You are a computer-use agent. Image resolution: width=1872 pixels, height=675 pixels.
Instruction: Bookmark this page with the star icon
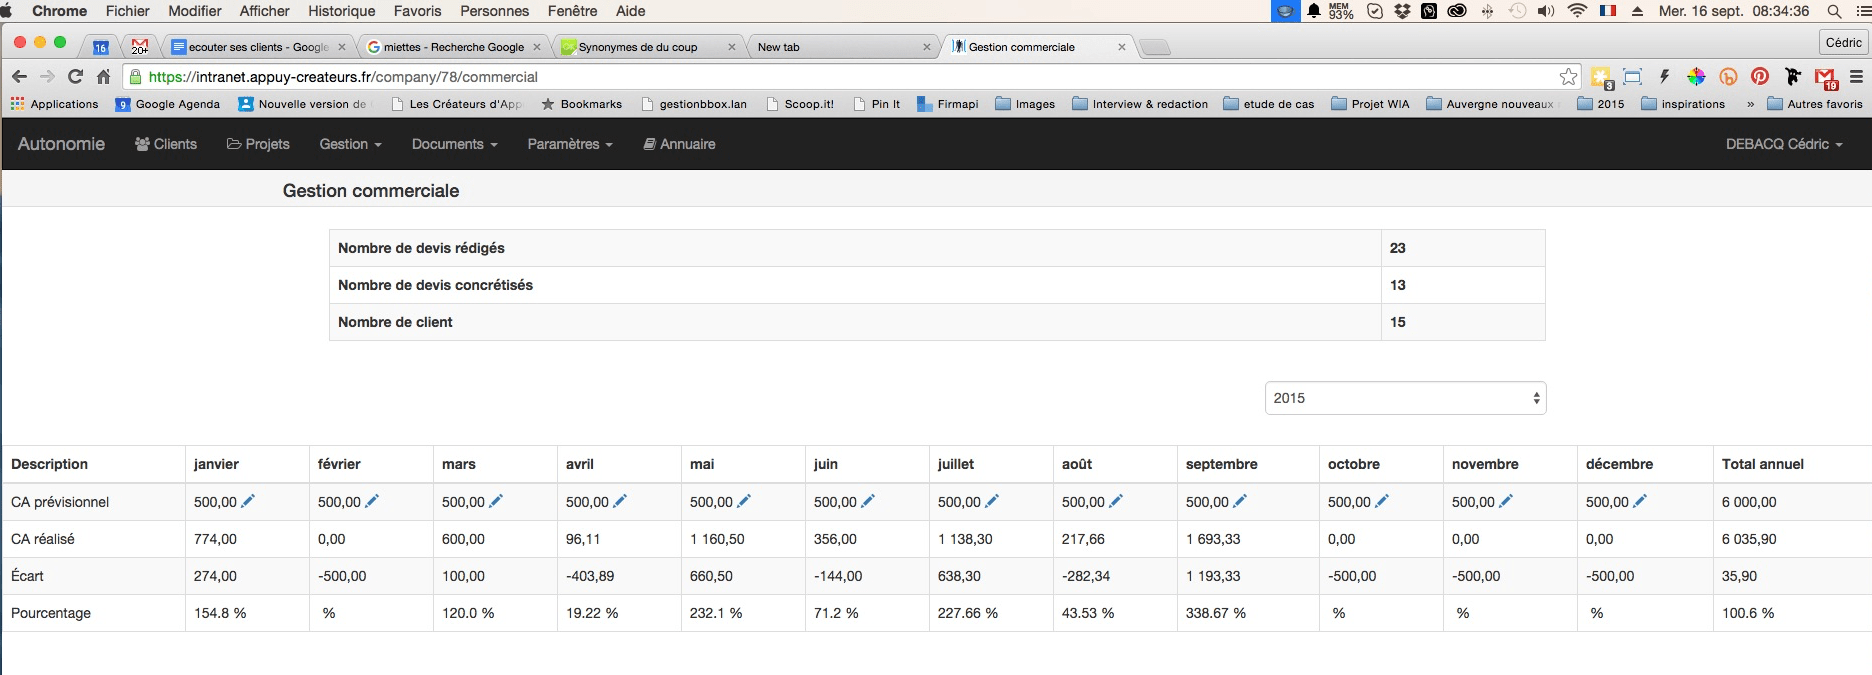pyautogui.click(x=1568, y=76)
